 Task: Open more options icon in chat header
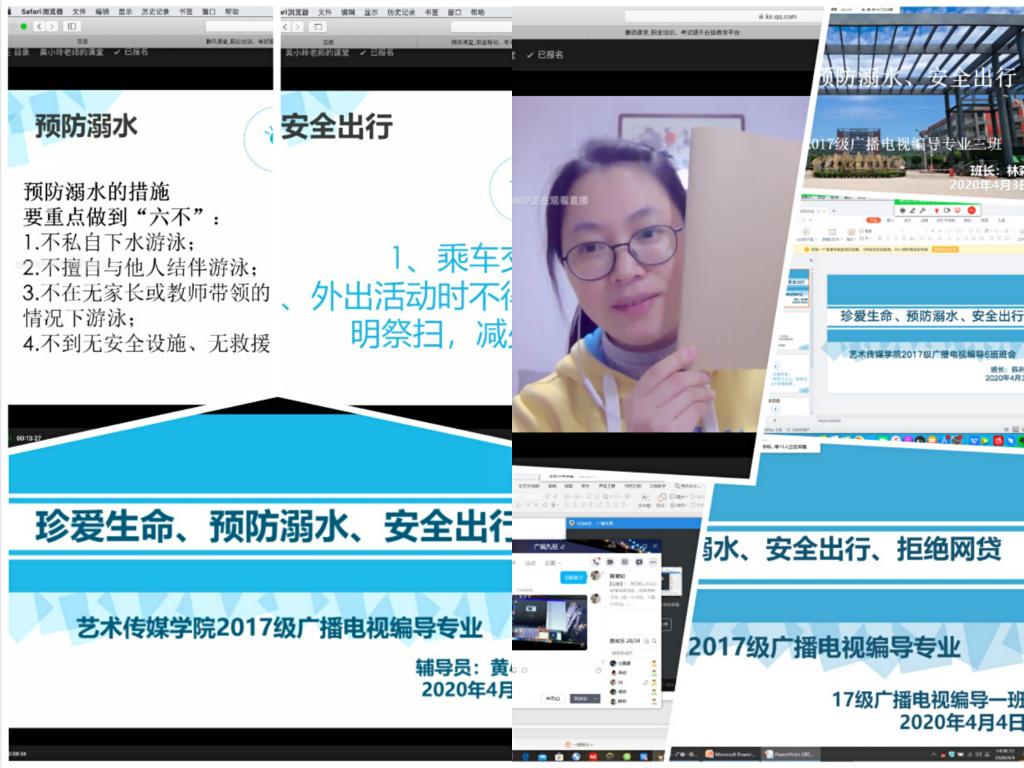coord(653,562)
